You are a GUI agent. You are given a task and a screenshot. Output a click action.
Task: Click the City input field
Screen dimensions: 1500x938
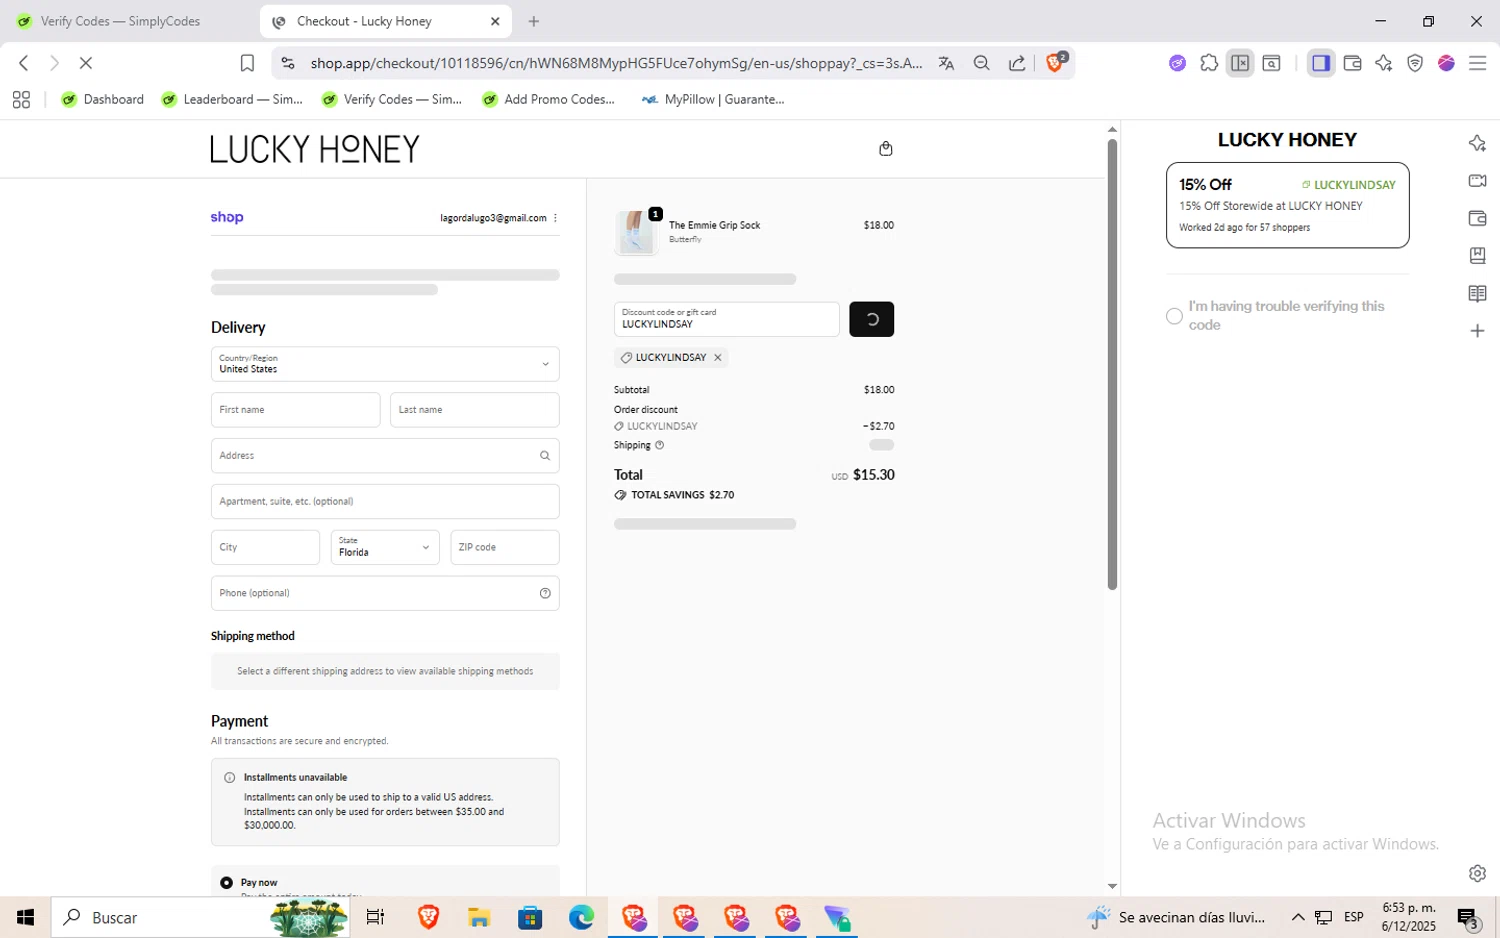[x=265, y=547]
